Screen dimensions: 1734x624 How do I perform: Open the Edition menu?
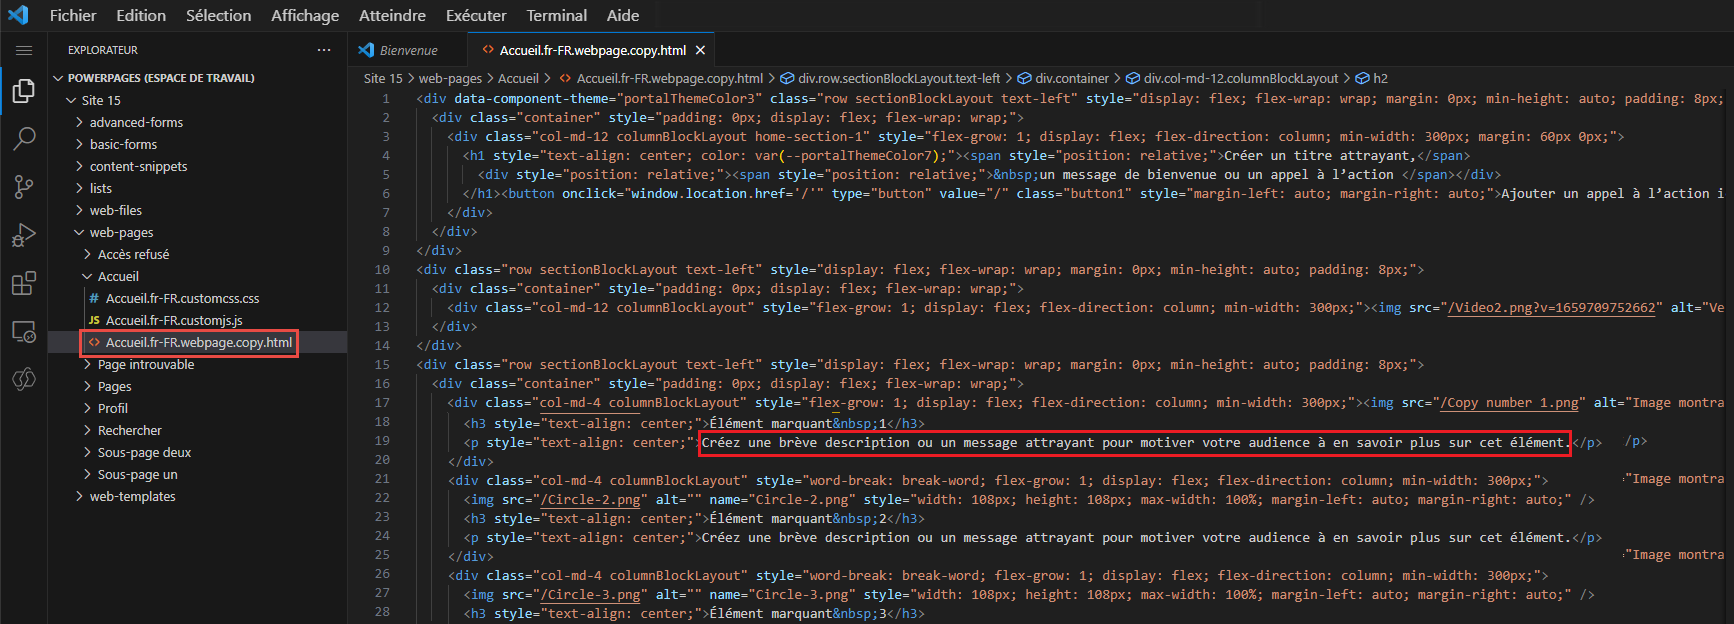141,15
